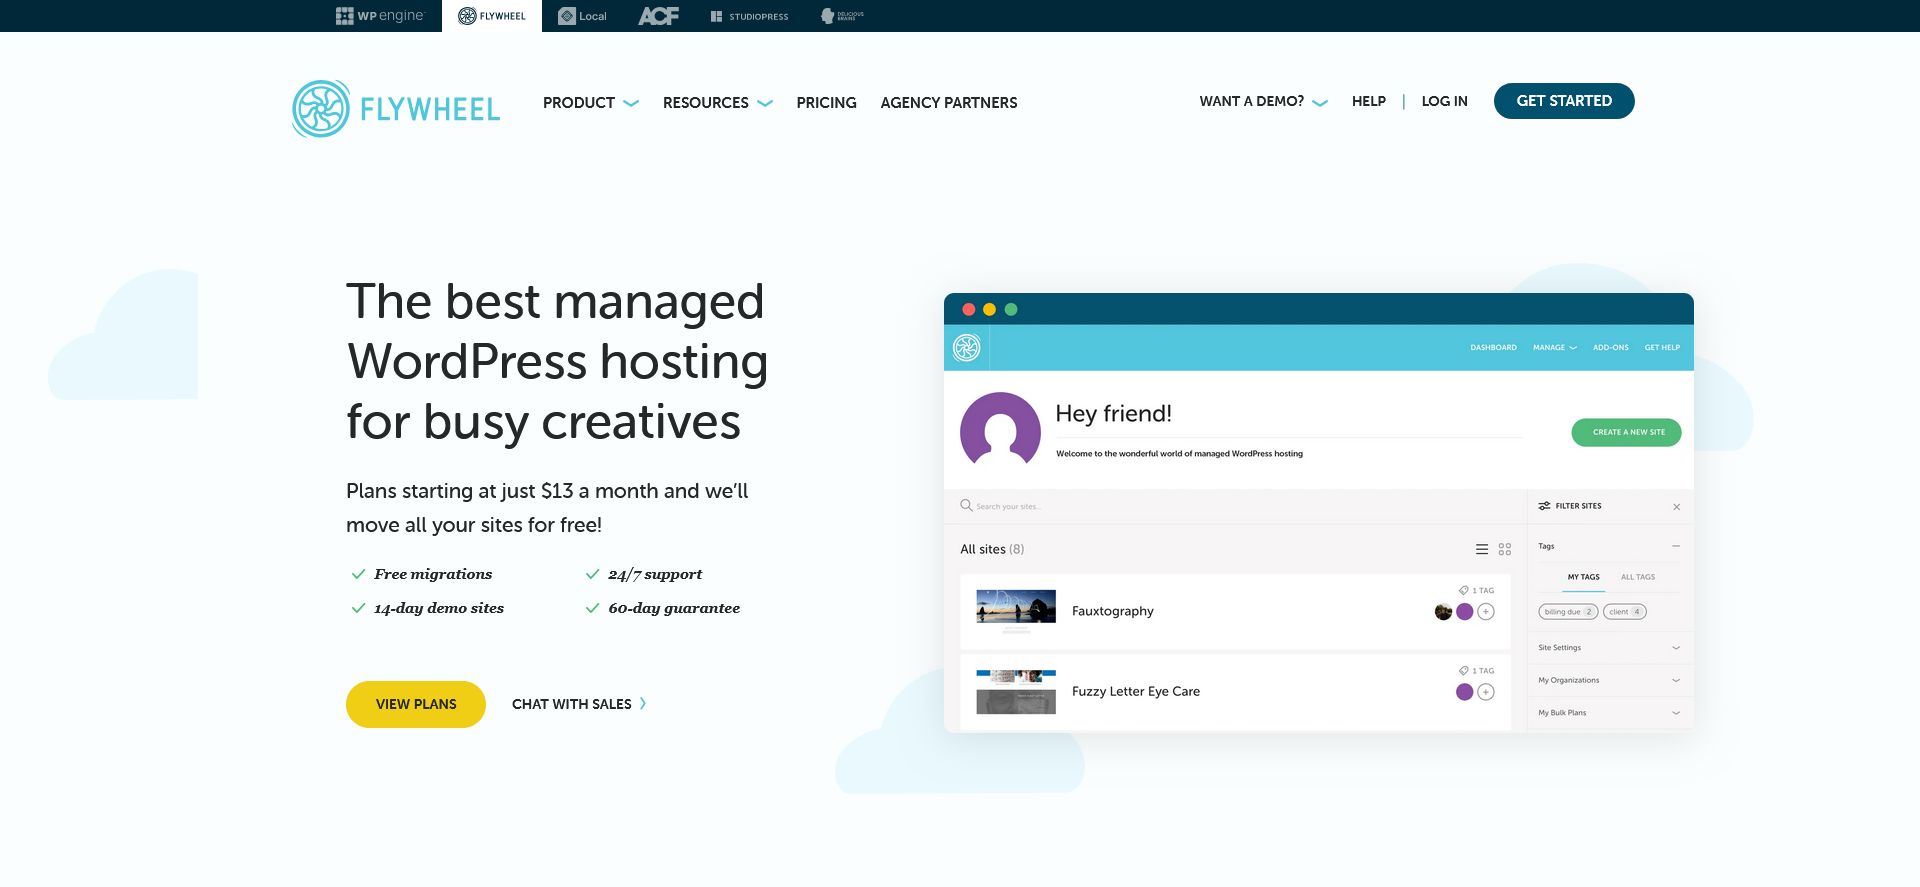Open the Fauxtography site thumbnail

[x=1015, y=611]
